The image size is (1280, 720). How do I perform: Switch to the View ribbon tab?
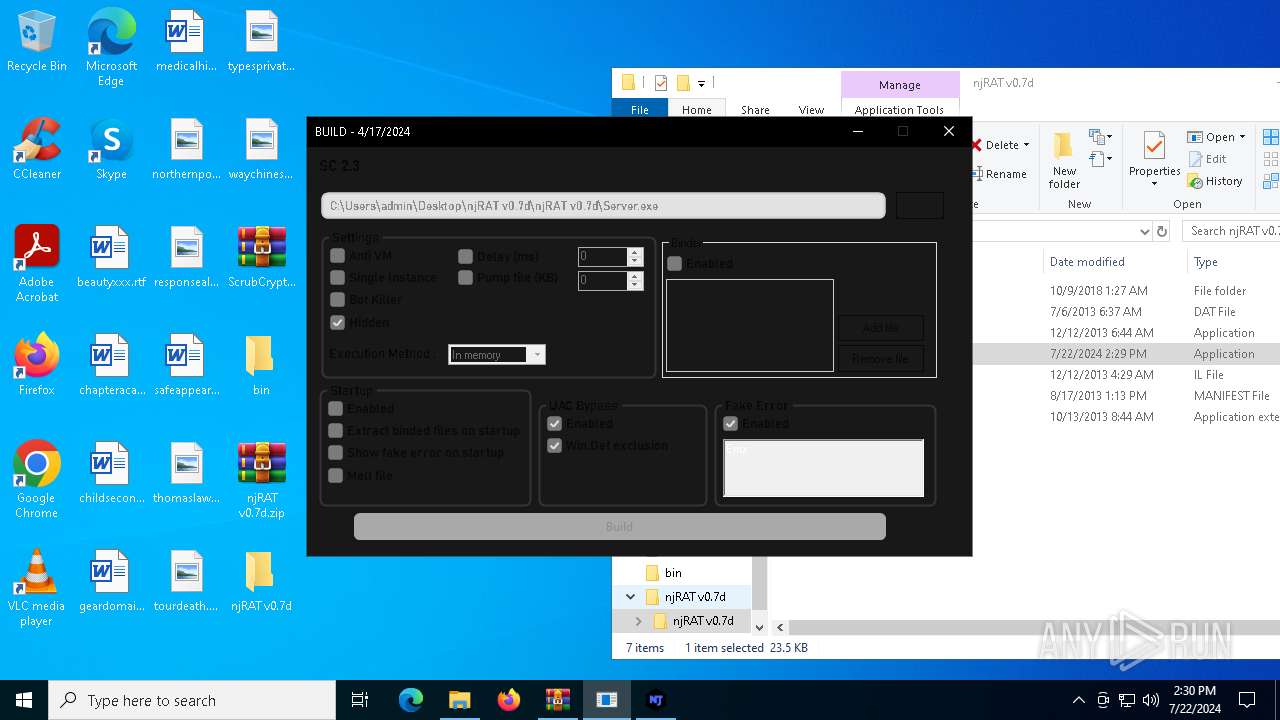pyautogui.click(x=811, y=110)
